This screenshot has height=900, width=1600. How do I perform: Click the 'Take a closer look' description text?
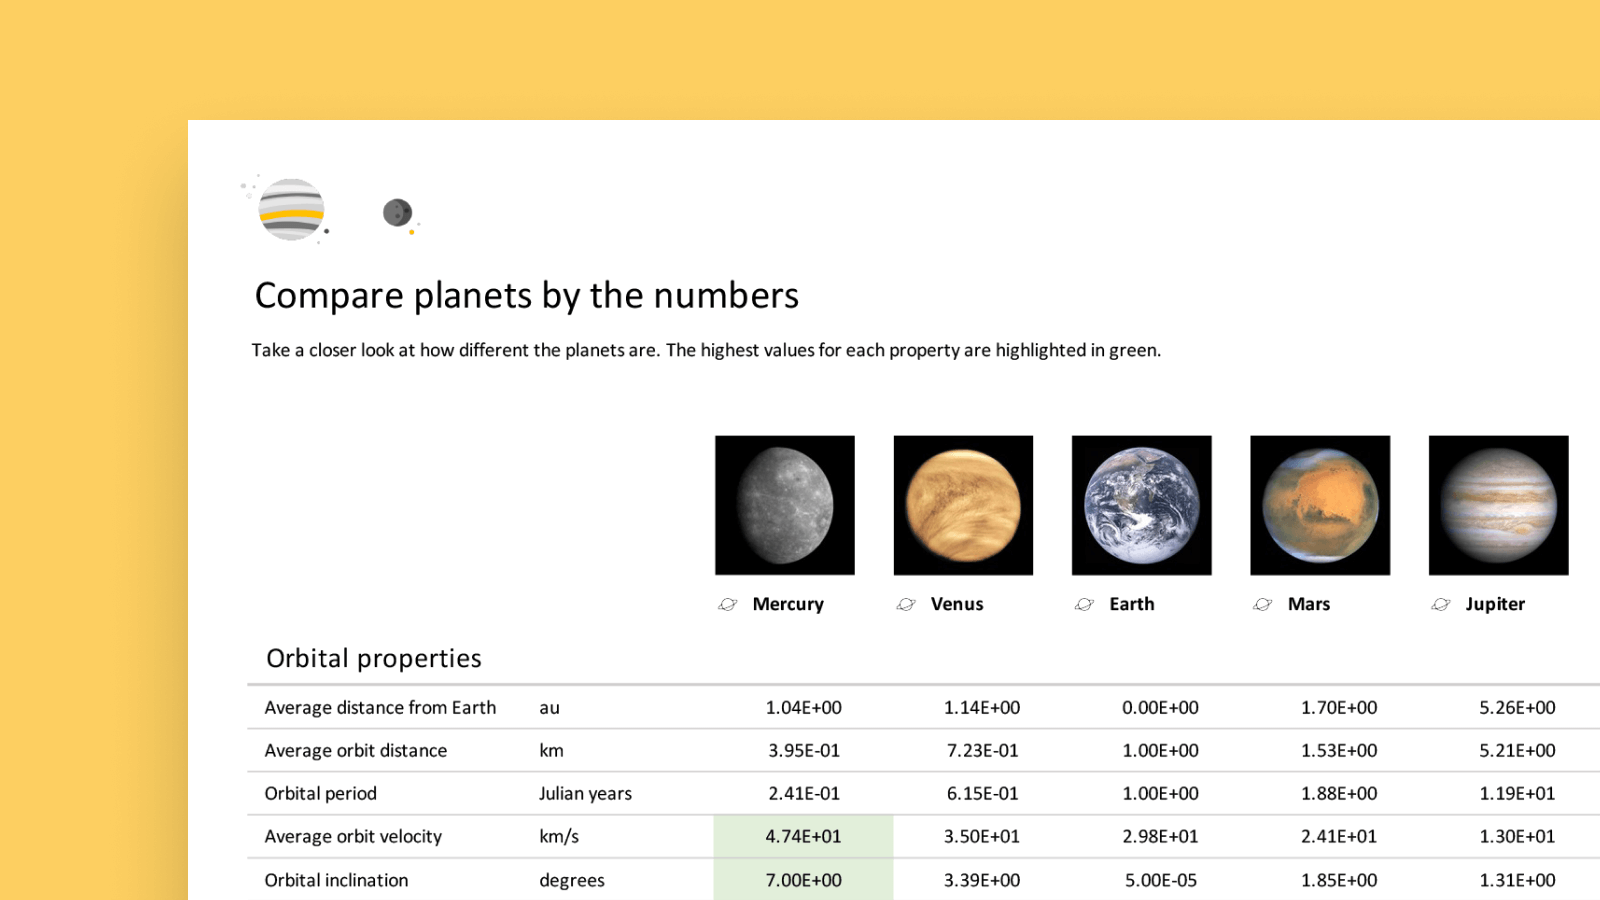706,350
